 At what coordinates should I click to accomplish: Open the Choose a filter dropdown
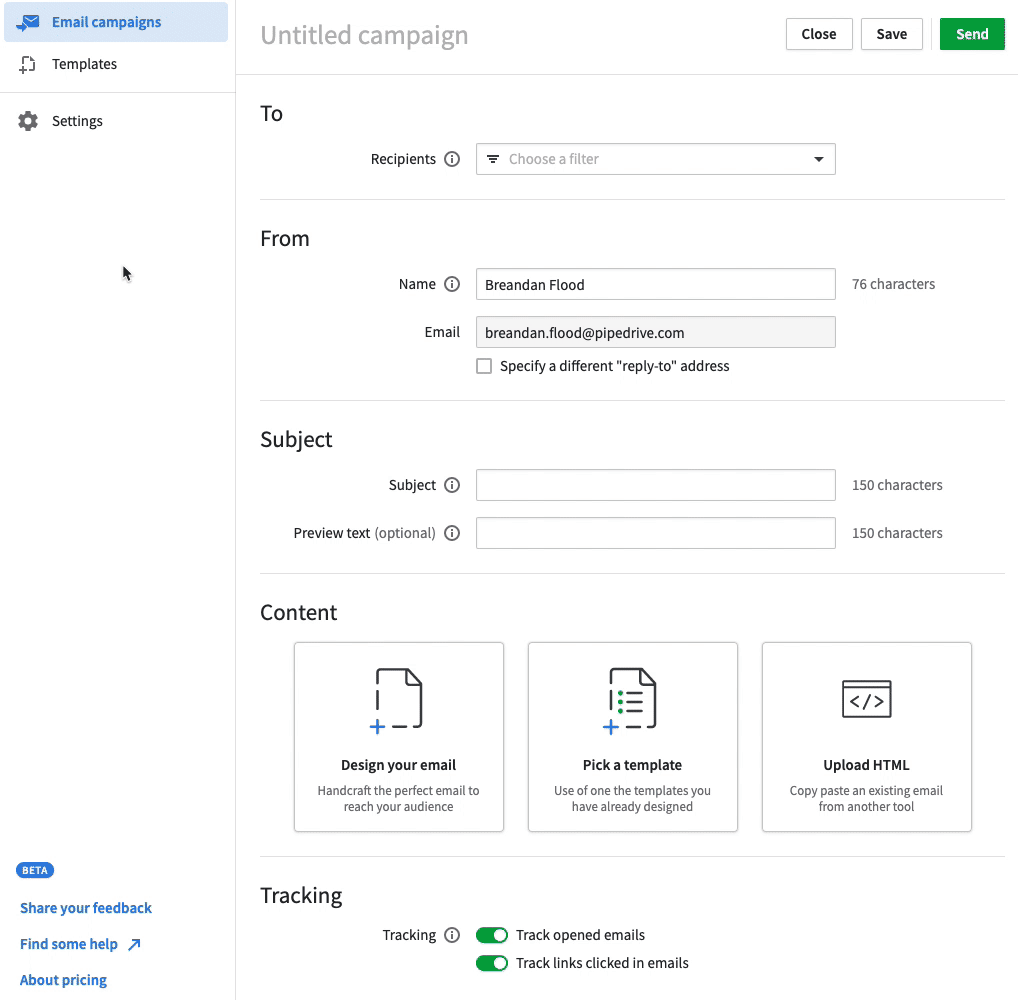(655, 158)
